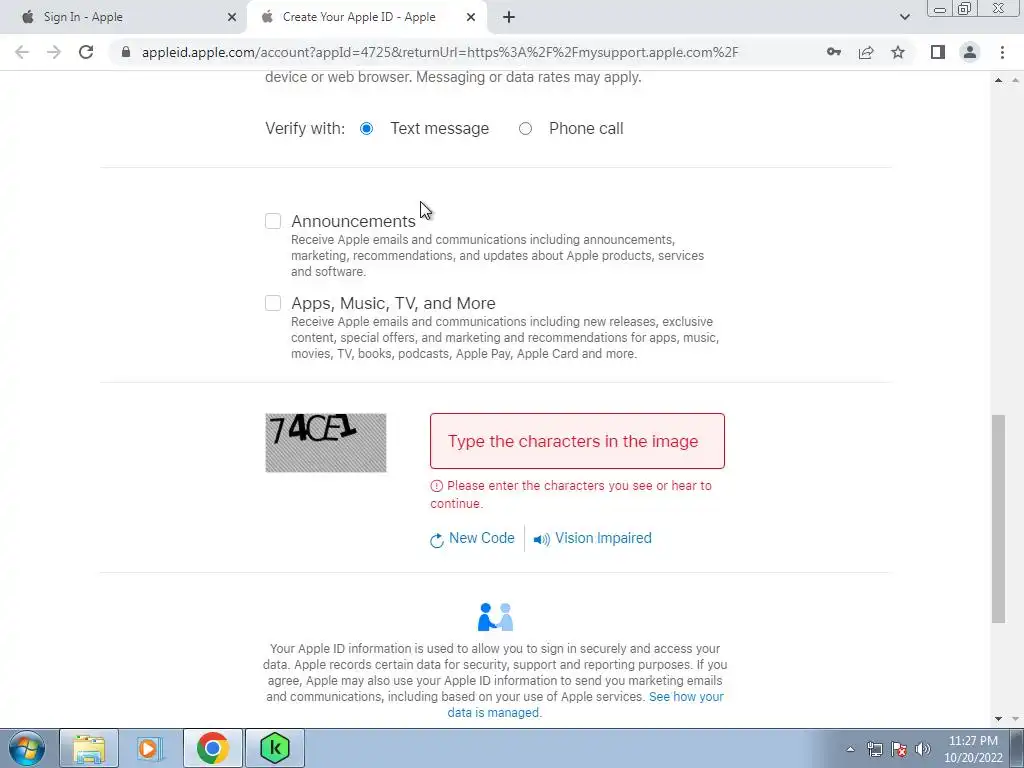This screenshot has height=768, width=1024.
Task: Switch to Sign In - Apple tab
Action: pyautogui.click(x=124, y=17)
